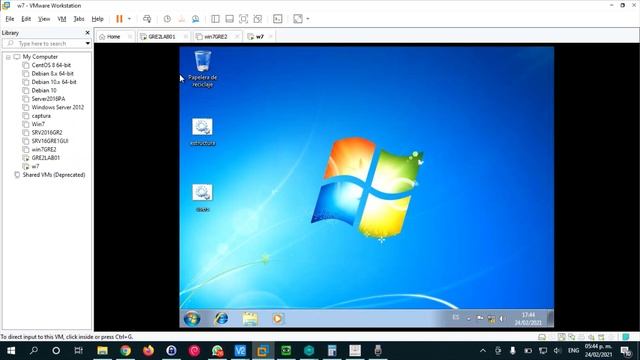Open the VM menu
This screenshot has width=640, height=360.
point(62,19)
